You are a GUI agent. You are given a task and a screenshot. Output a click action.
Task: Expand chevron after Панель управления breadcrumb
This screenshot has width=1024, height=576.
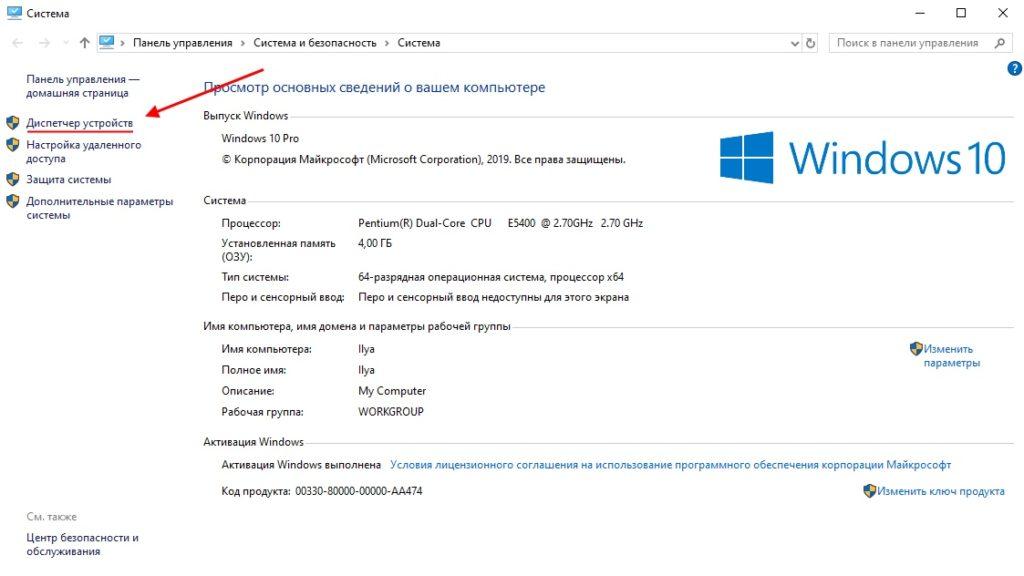pos(243,43)
